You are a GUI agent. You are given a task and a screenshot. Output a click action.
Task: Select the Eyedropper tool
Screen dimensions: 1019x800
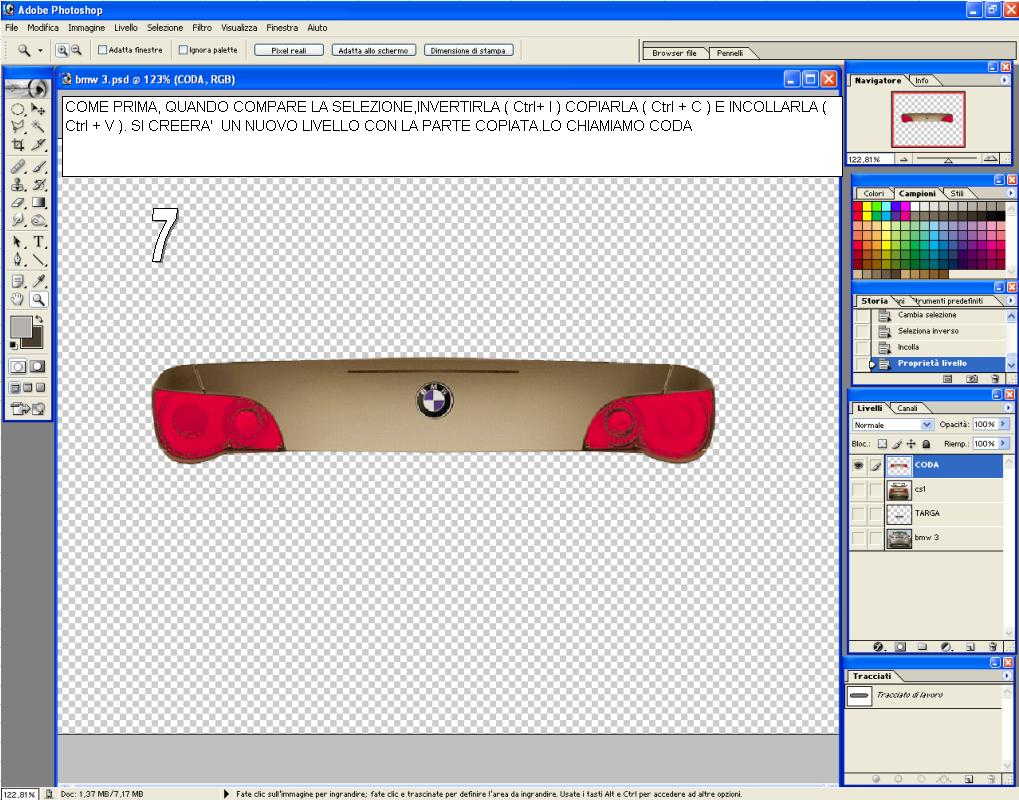(x=38, y=281)
